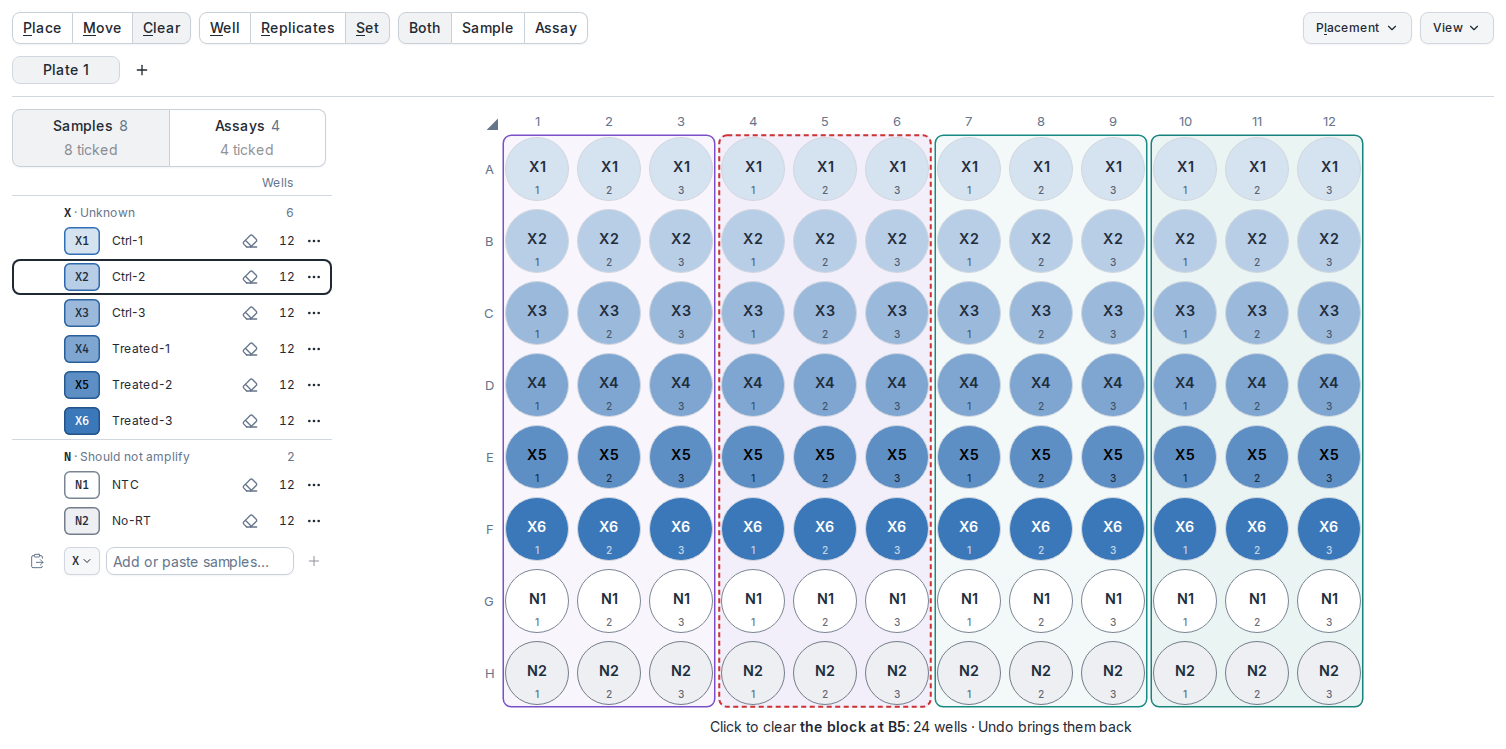Click well B5 containing X2
This screenshot has width=1506, height=749.
click(x=825, y=241)
